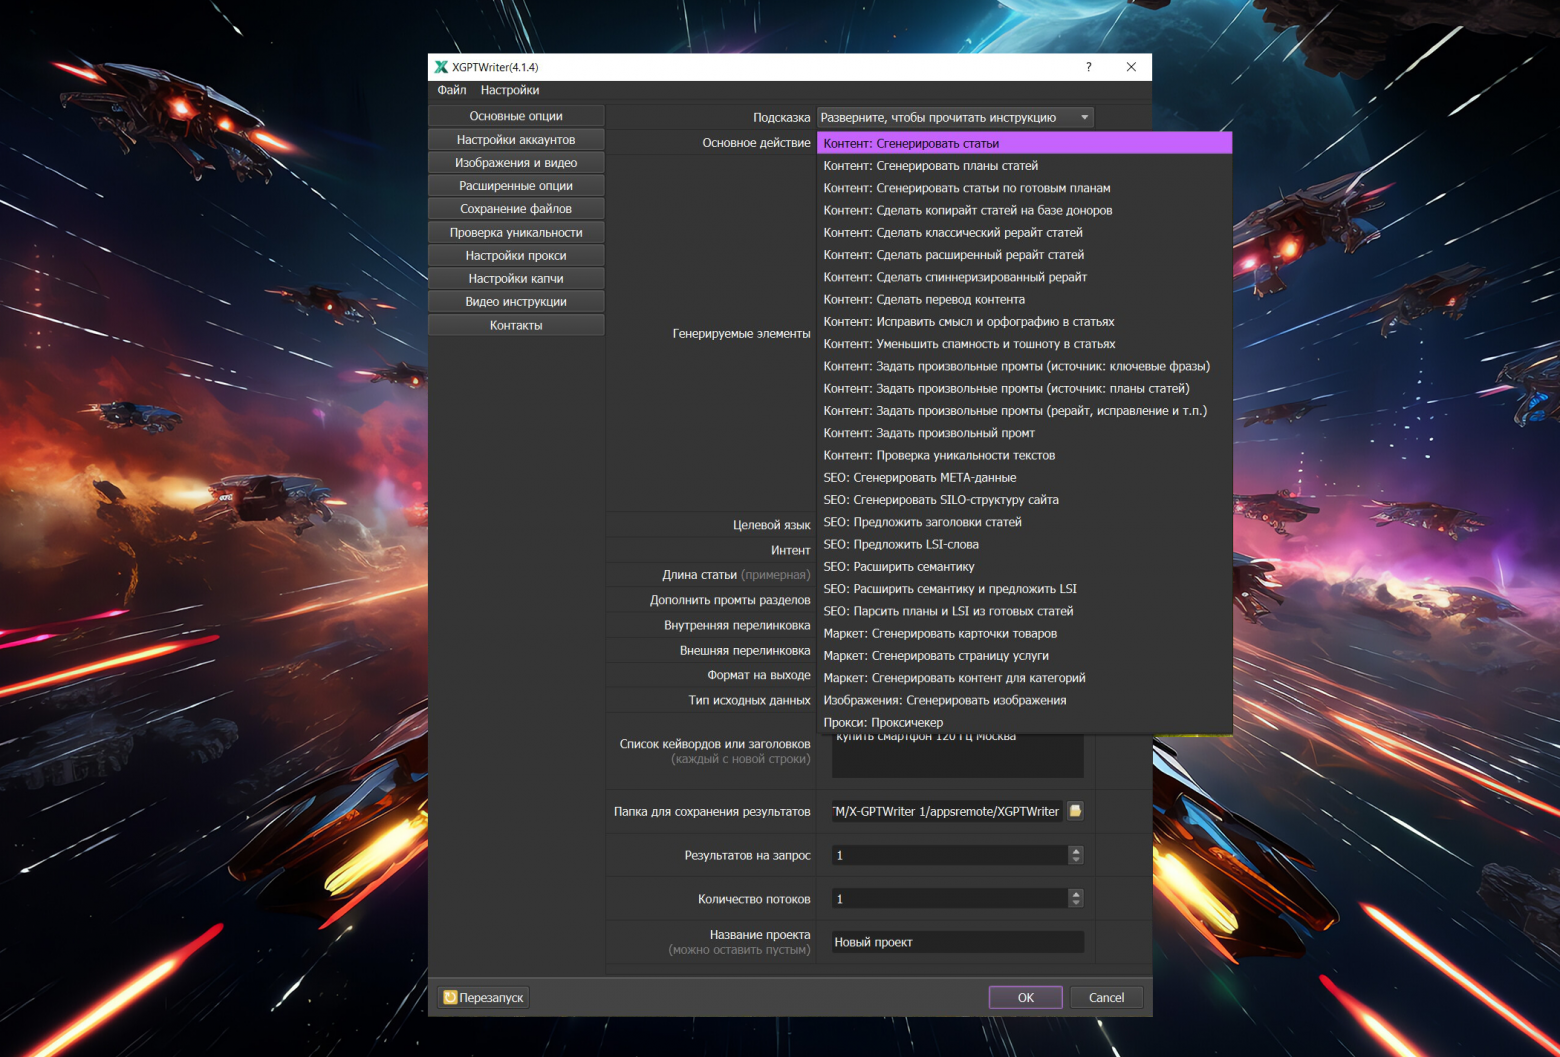Open the Изображения и видео section
Screen dimensions: 1560x1057
point(516,163)
